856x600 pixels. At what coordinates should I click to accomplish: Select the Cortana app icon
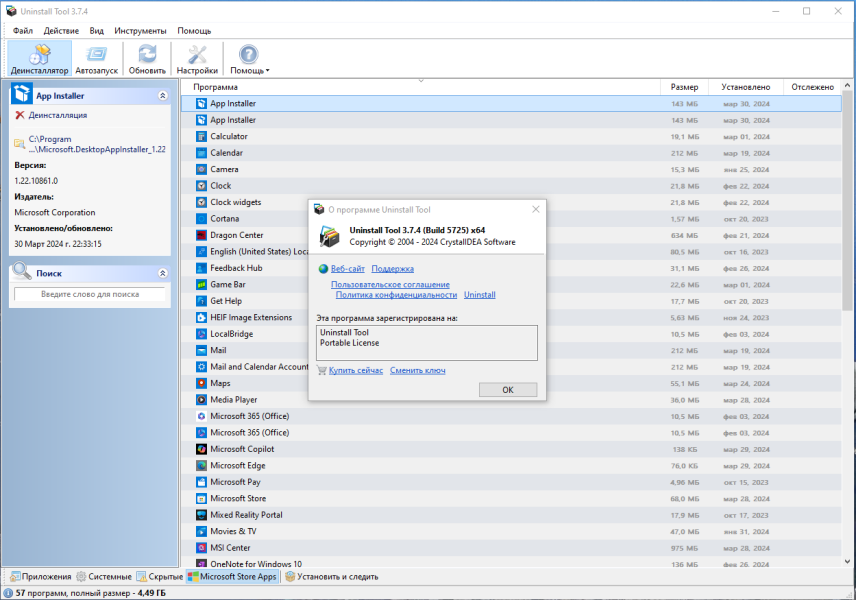pos(201,218)
